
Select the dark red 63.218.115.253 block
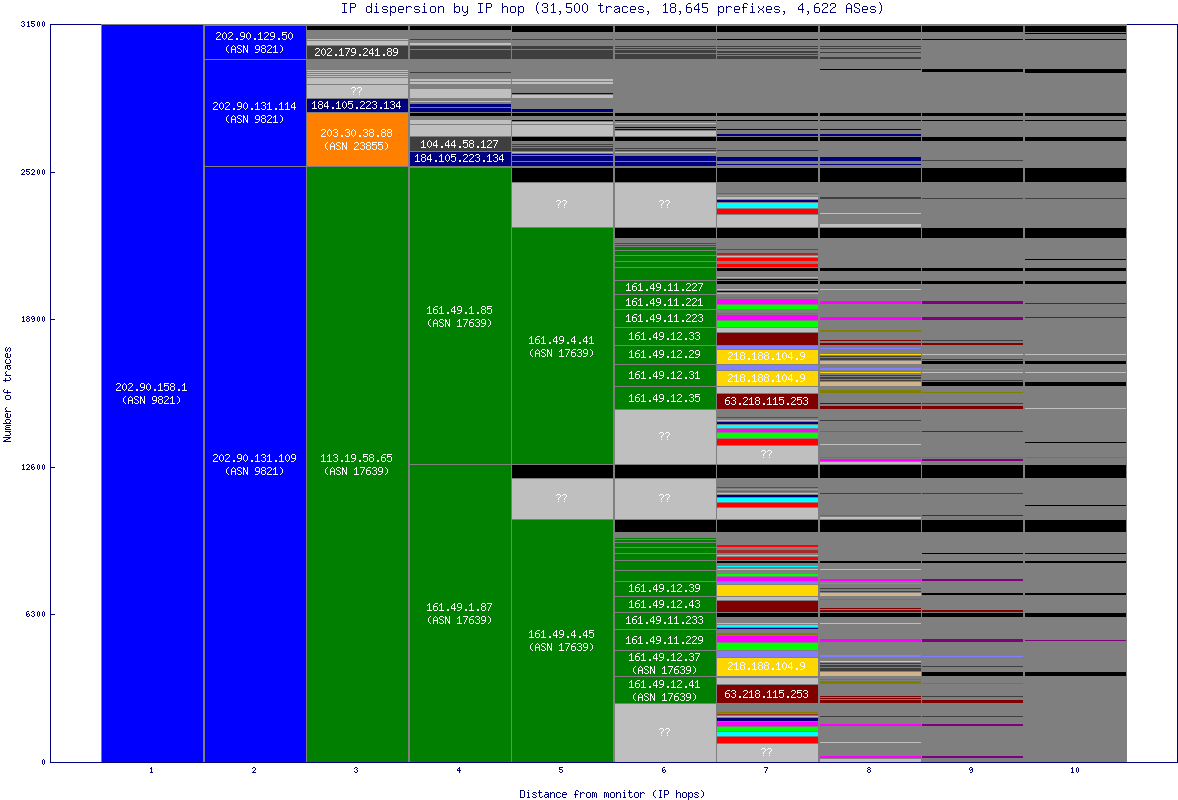[767, 400]
